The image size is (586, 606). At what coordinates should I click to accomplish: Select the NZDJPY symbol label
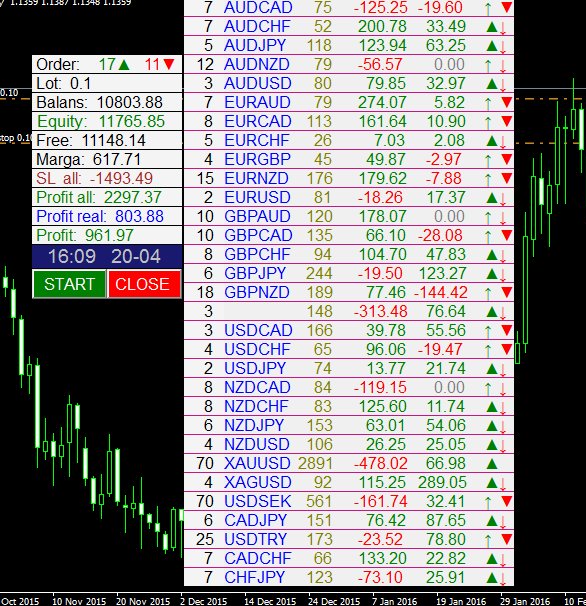[x=254, y=425]
